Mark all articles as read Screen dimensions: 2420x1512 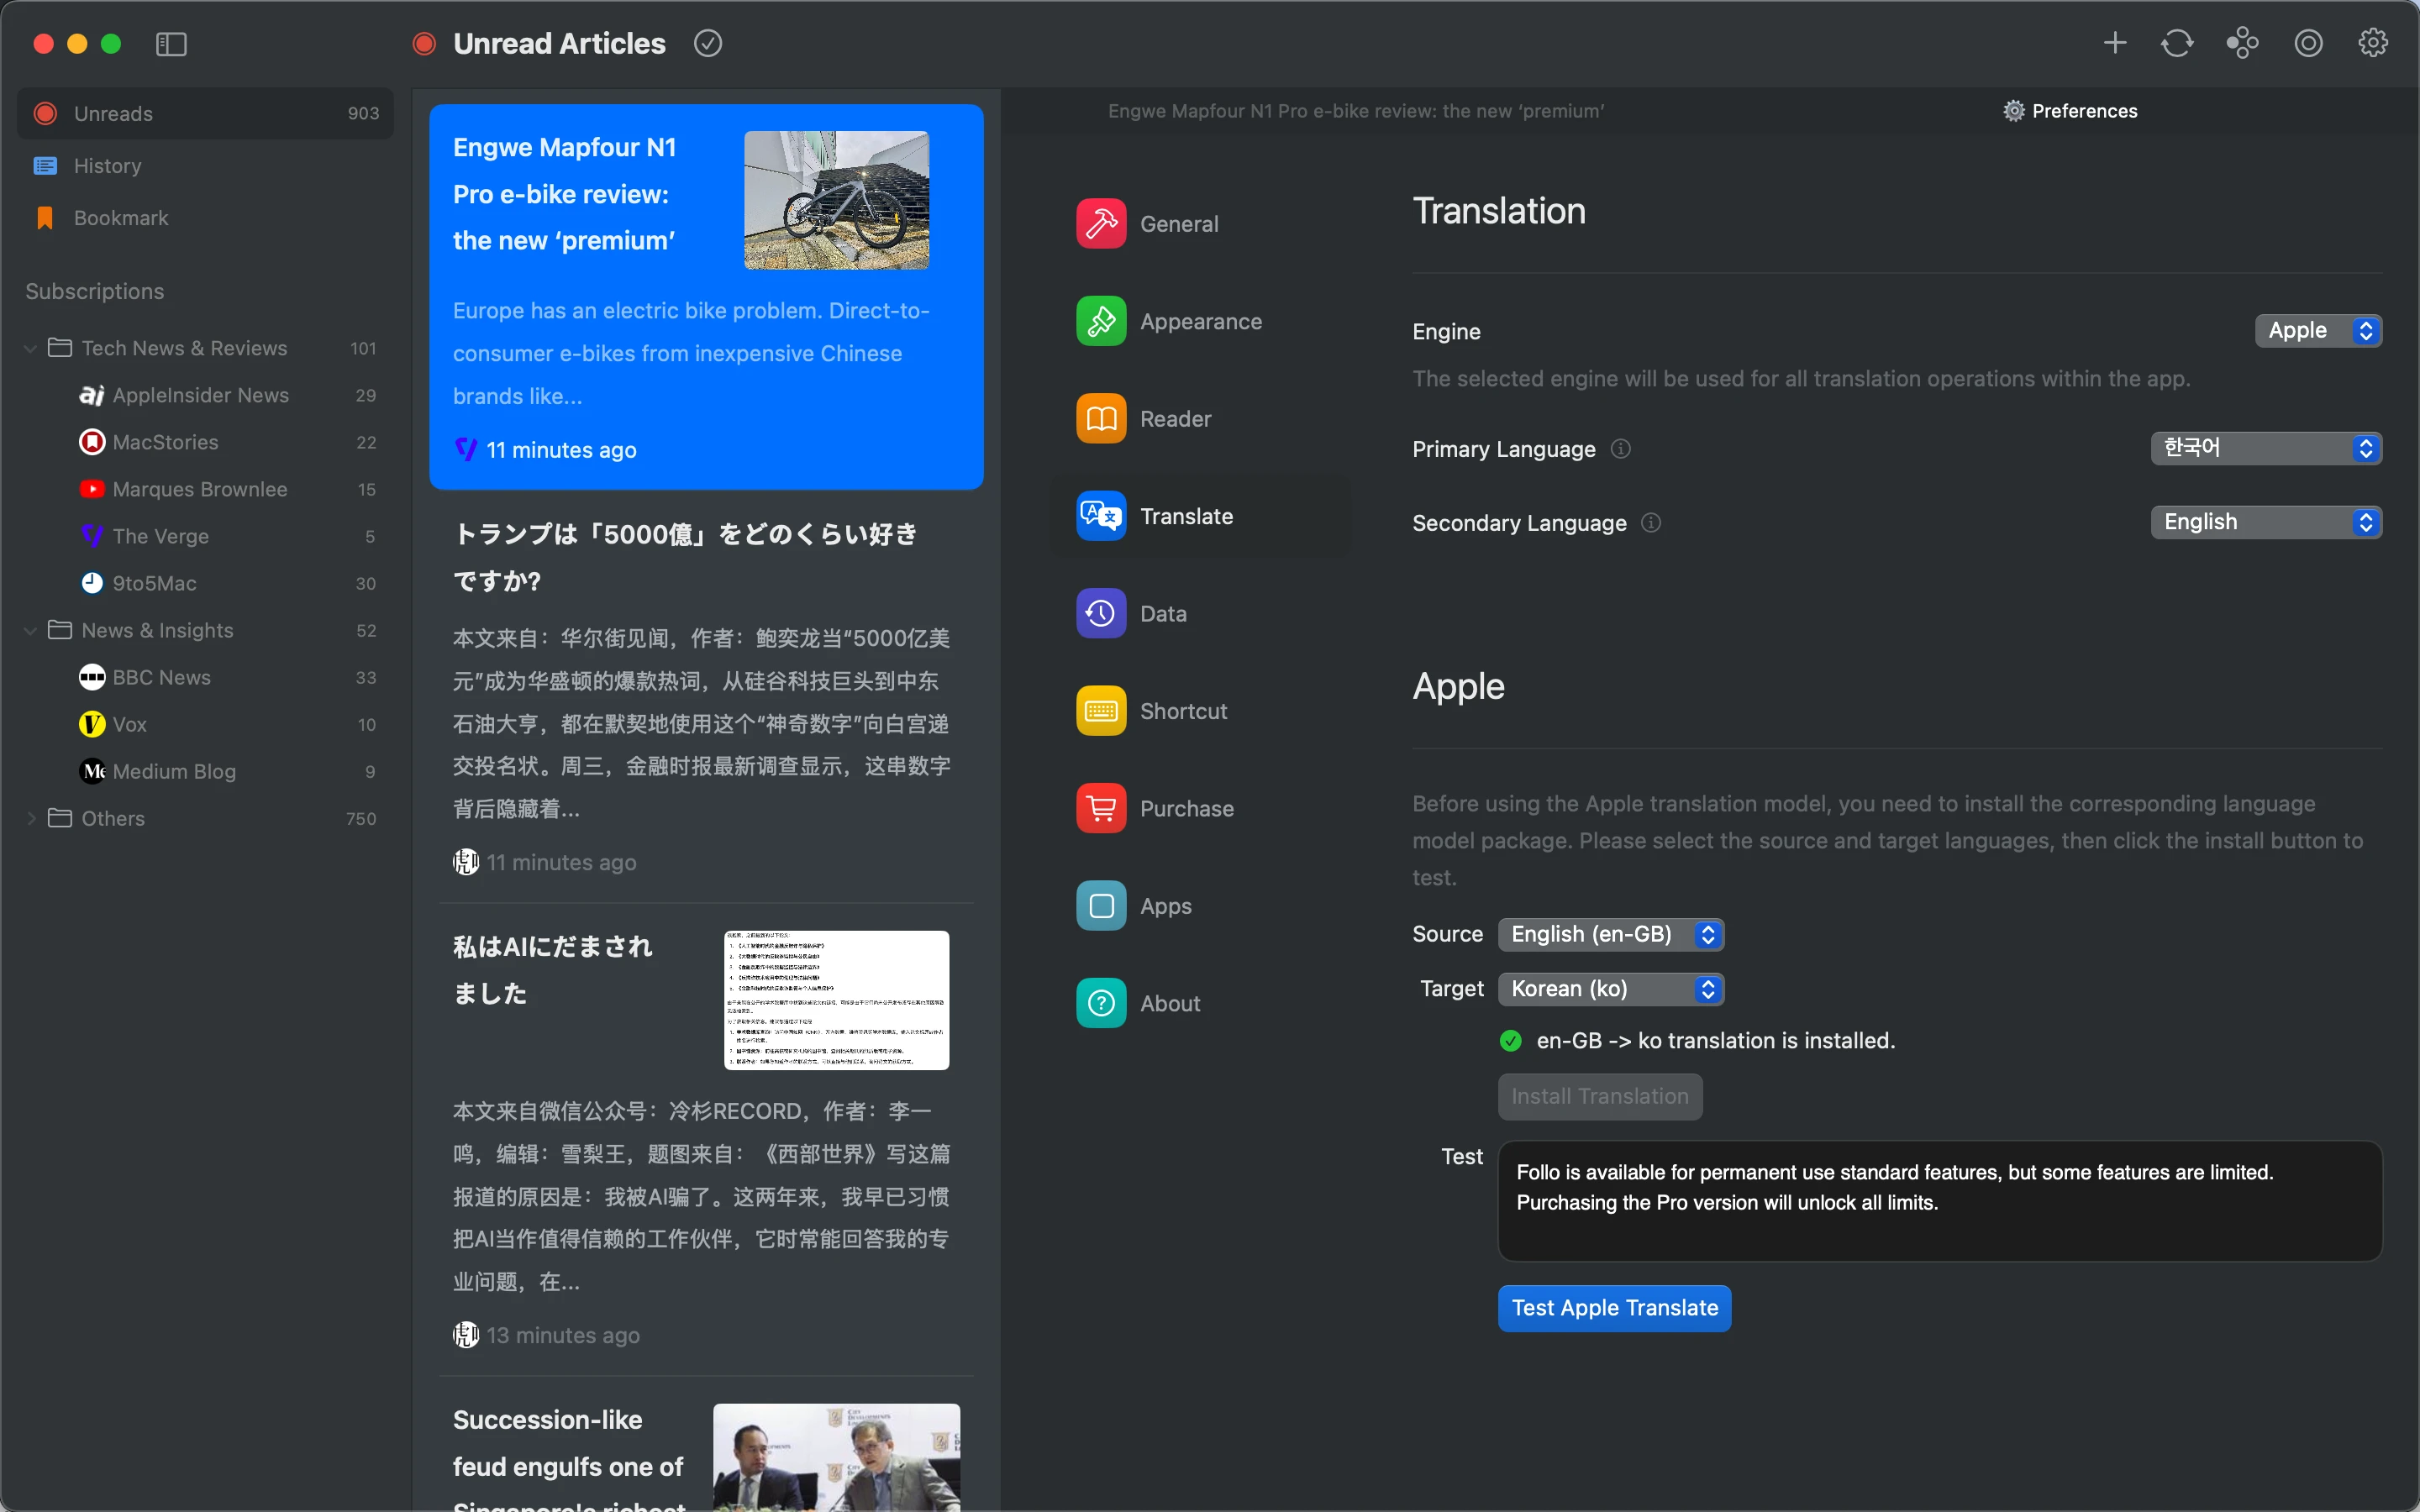pos(708,43)
